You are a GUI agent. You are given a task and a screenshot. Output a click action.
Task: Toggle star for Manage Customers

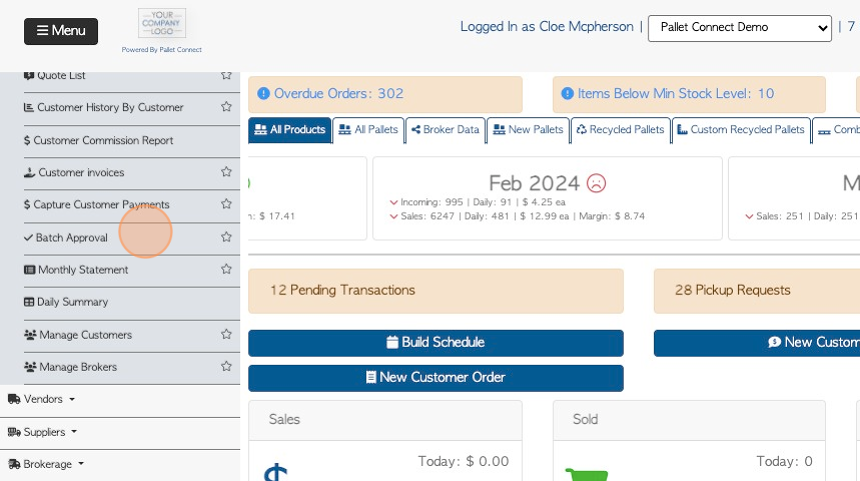[226, 334]
